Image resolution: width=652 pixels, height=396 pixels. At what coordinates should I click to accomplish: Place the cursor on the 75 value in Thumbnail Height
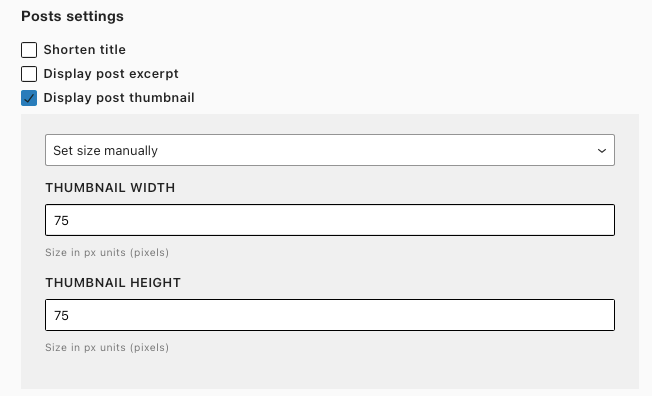click(61, 315)
